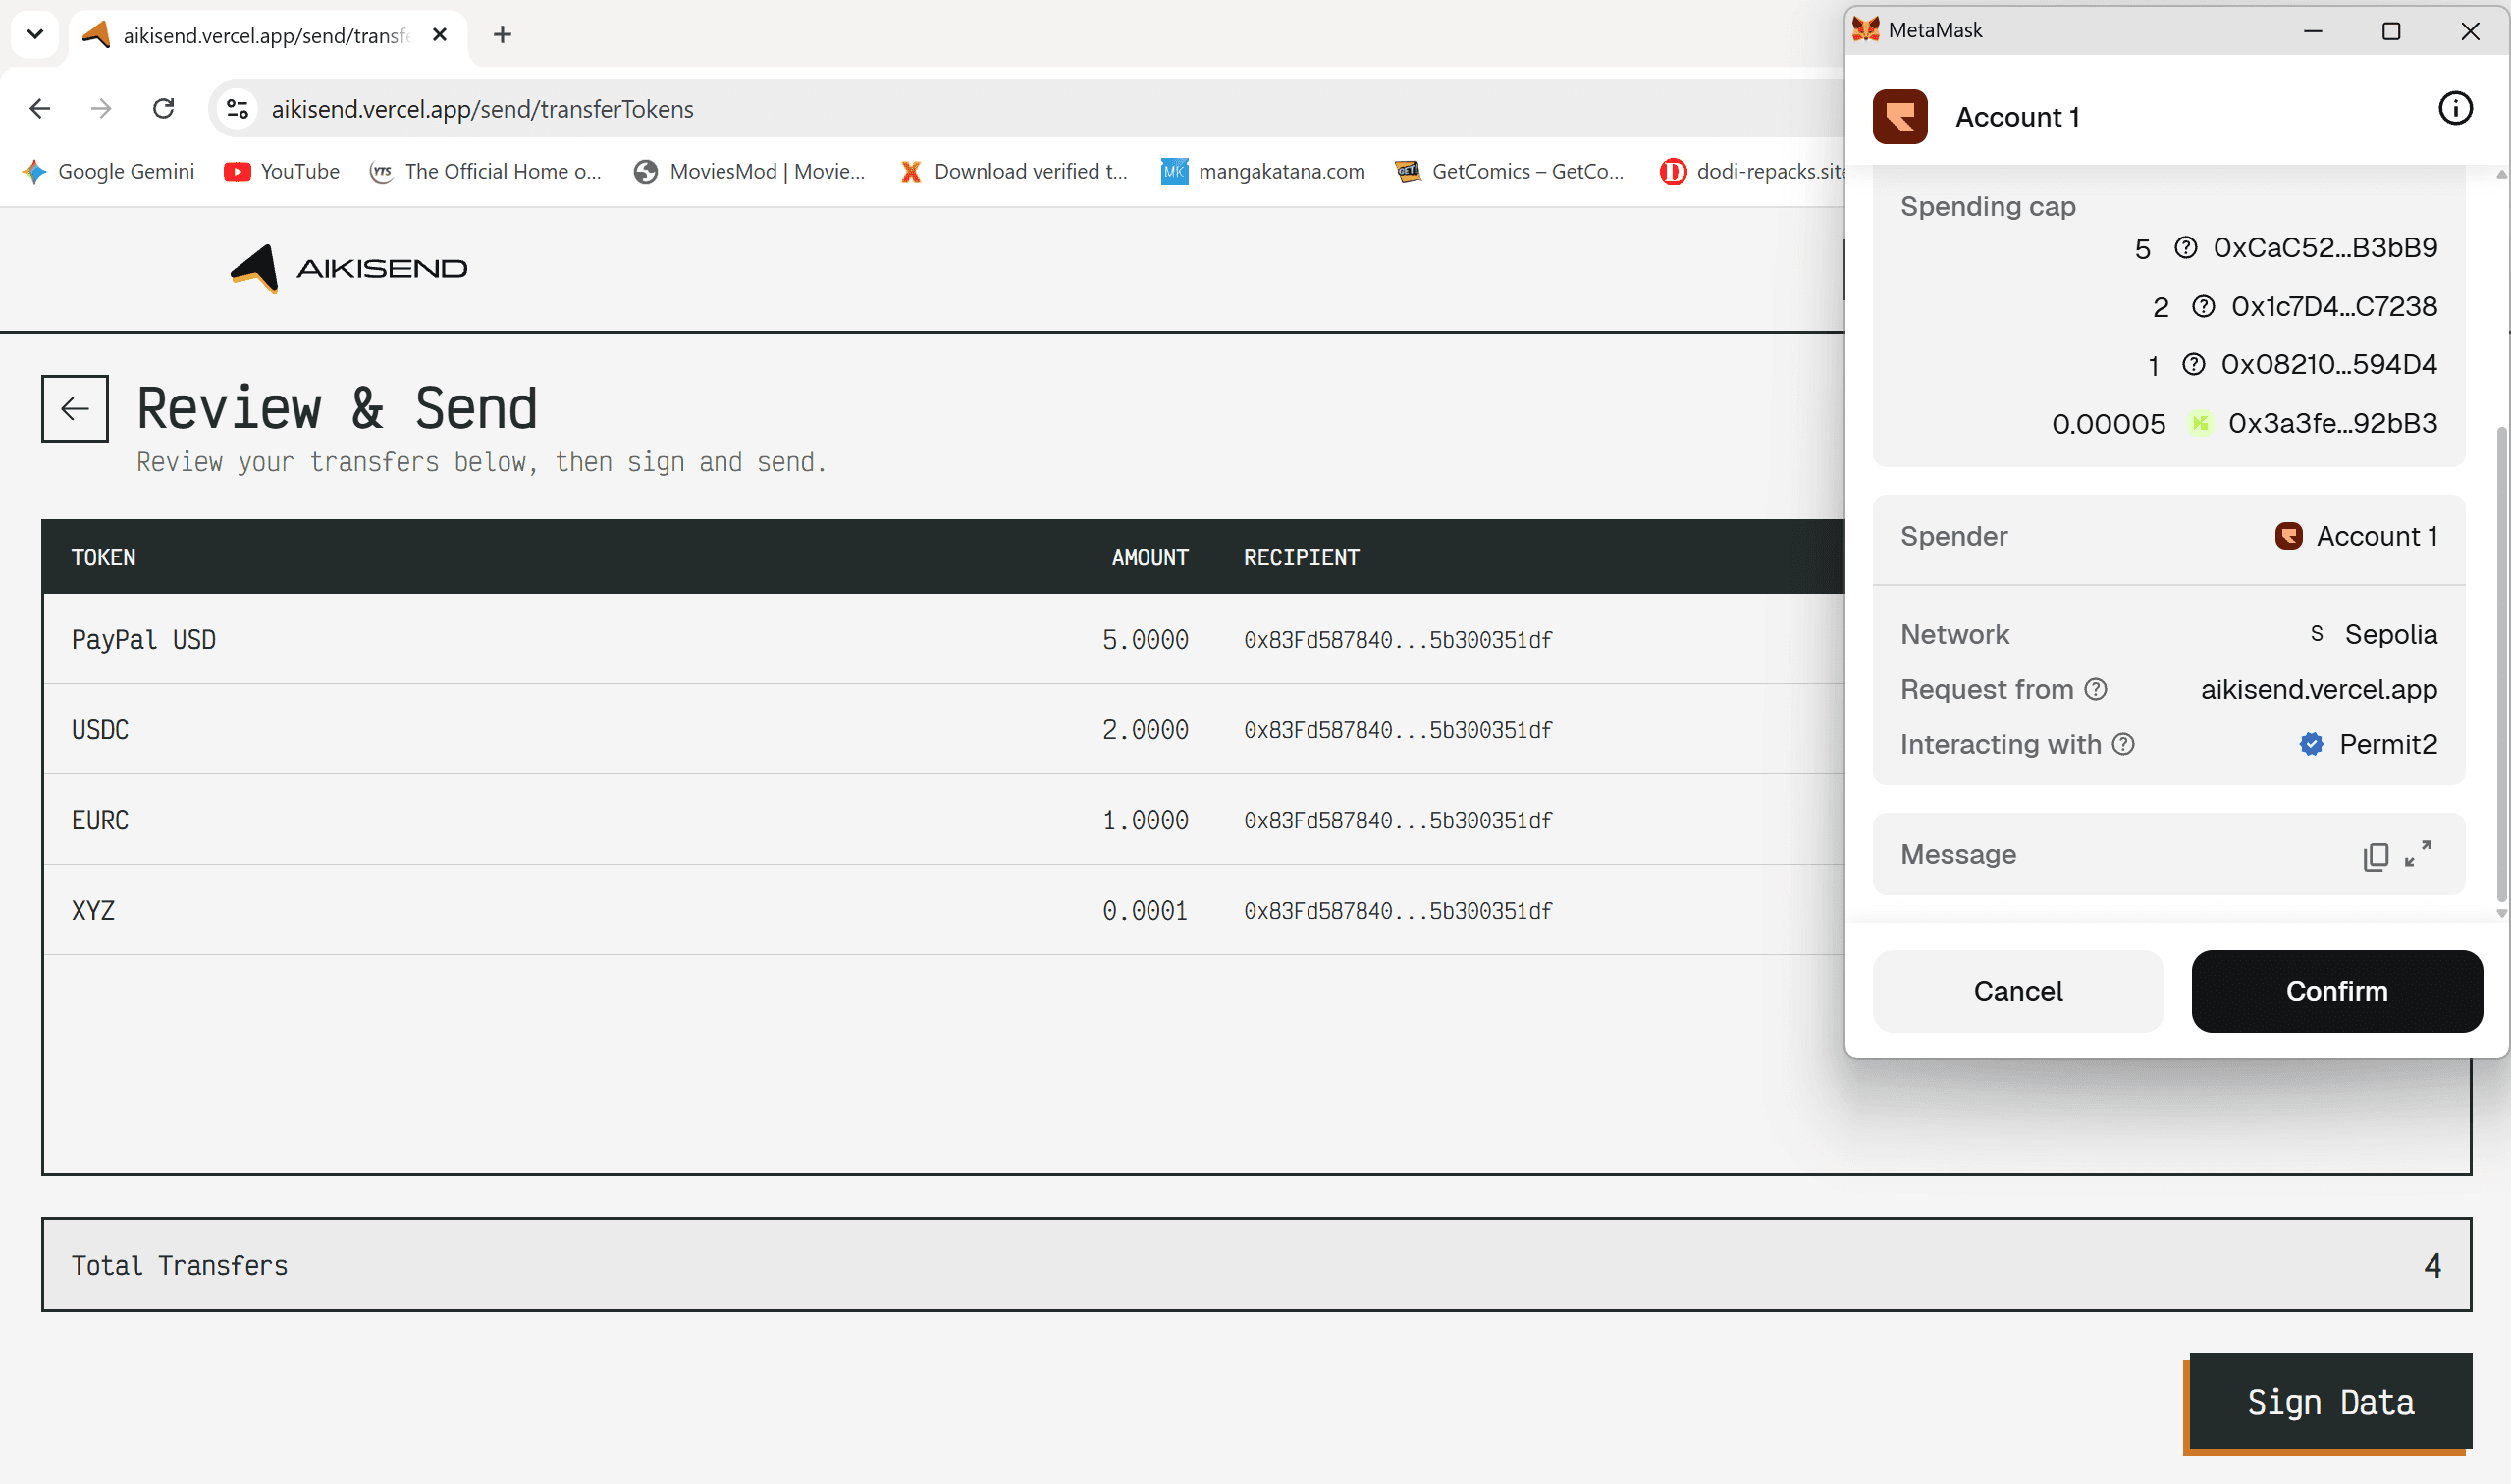Open the tab search dropdown
Image resolution: width=2511 pixels, height=1484 pixels.
pyautogui.click(x=35, y=35)
